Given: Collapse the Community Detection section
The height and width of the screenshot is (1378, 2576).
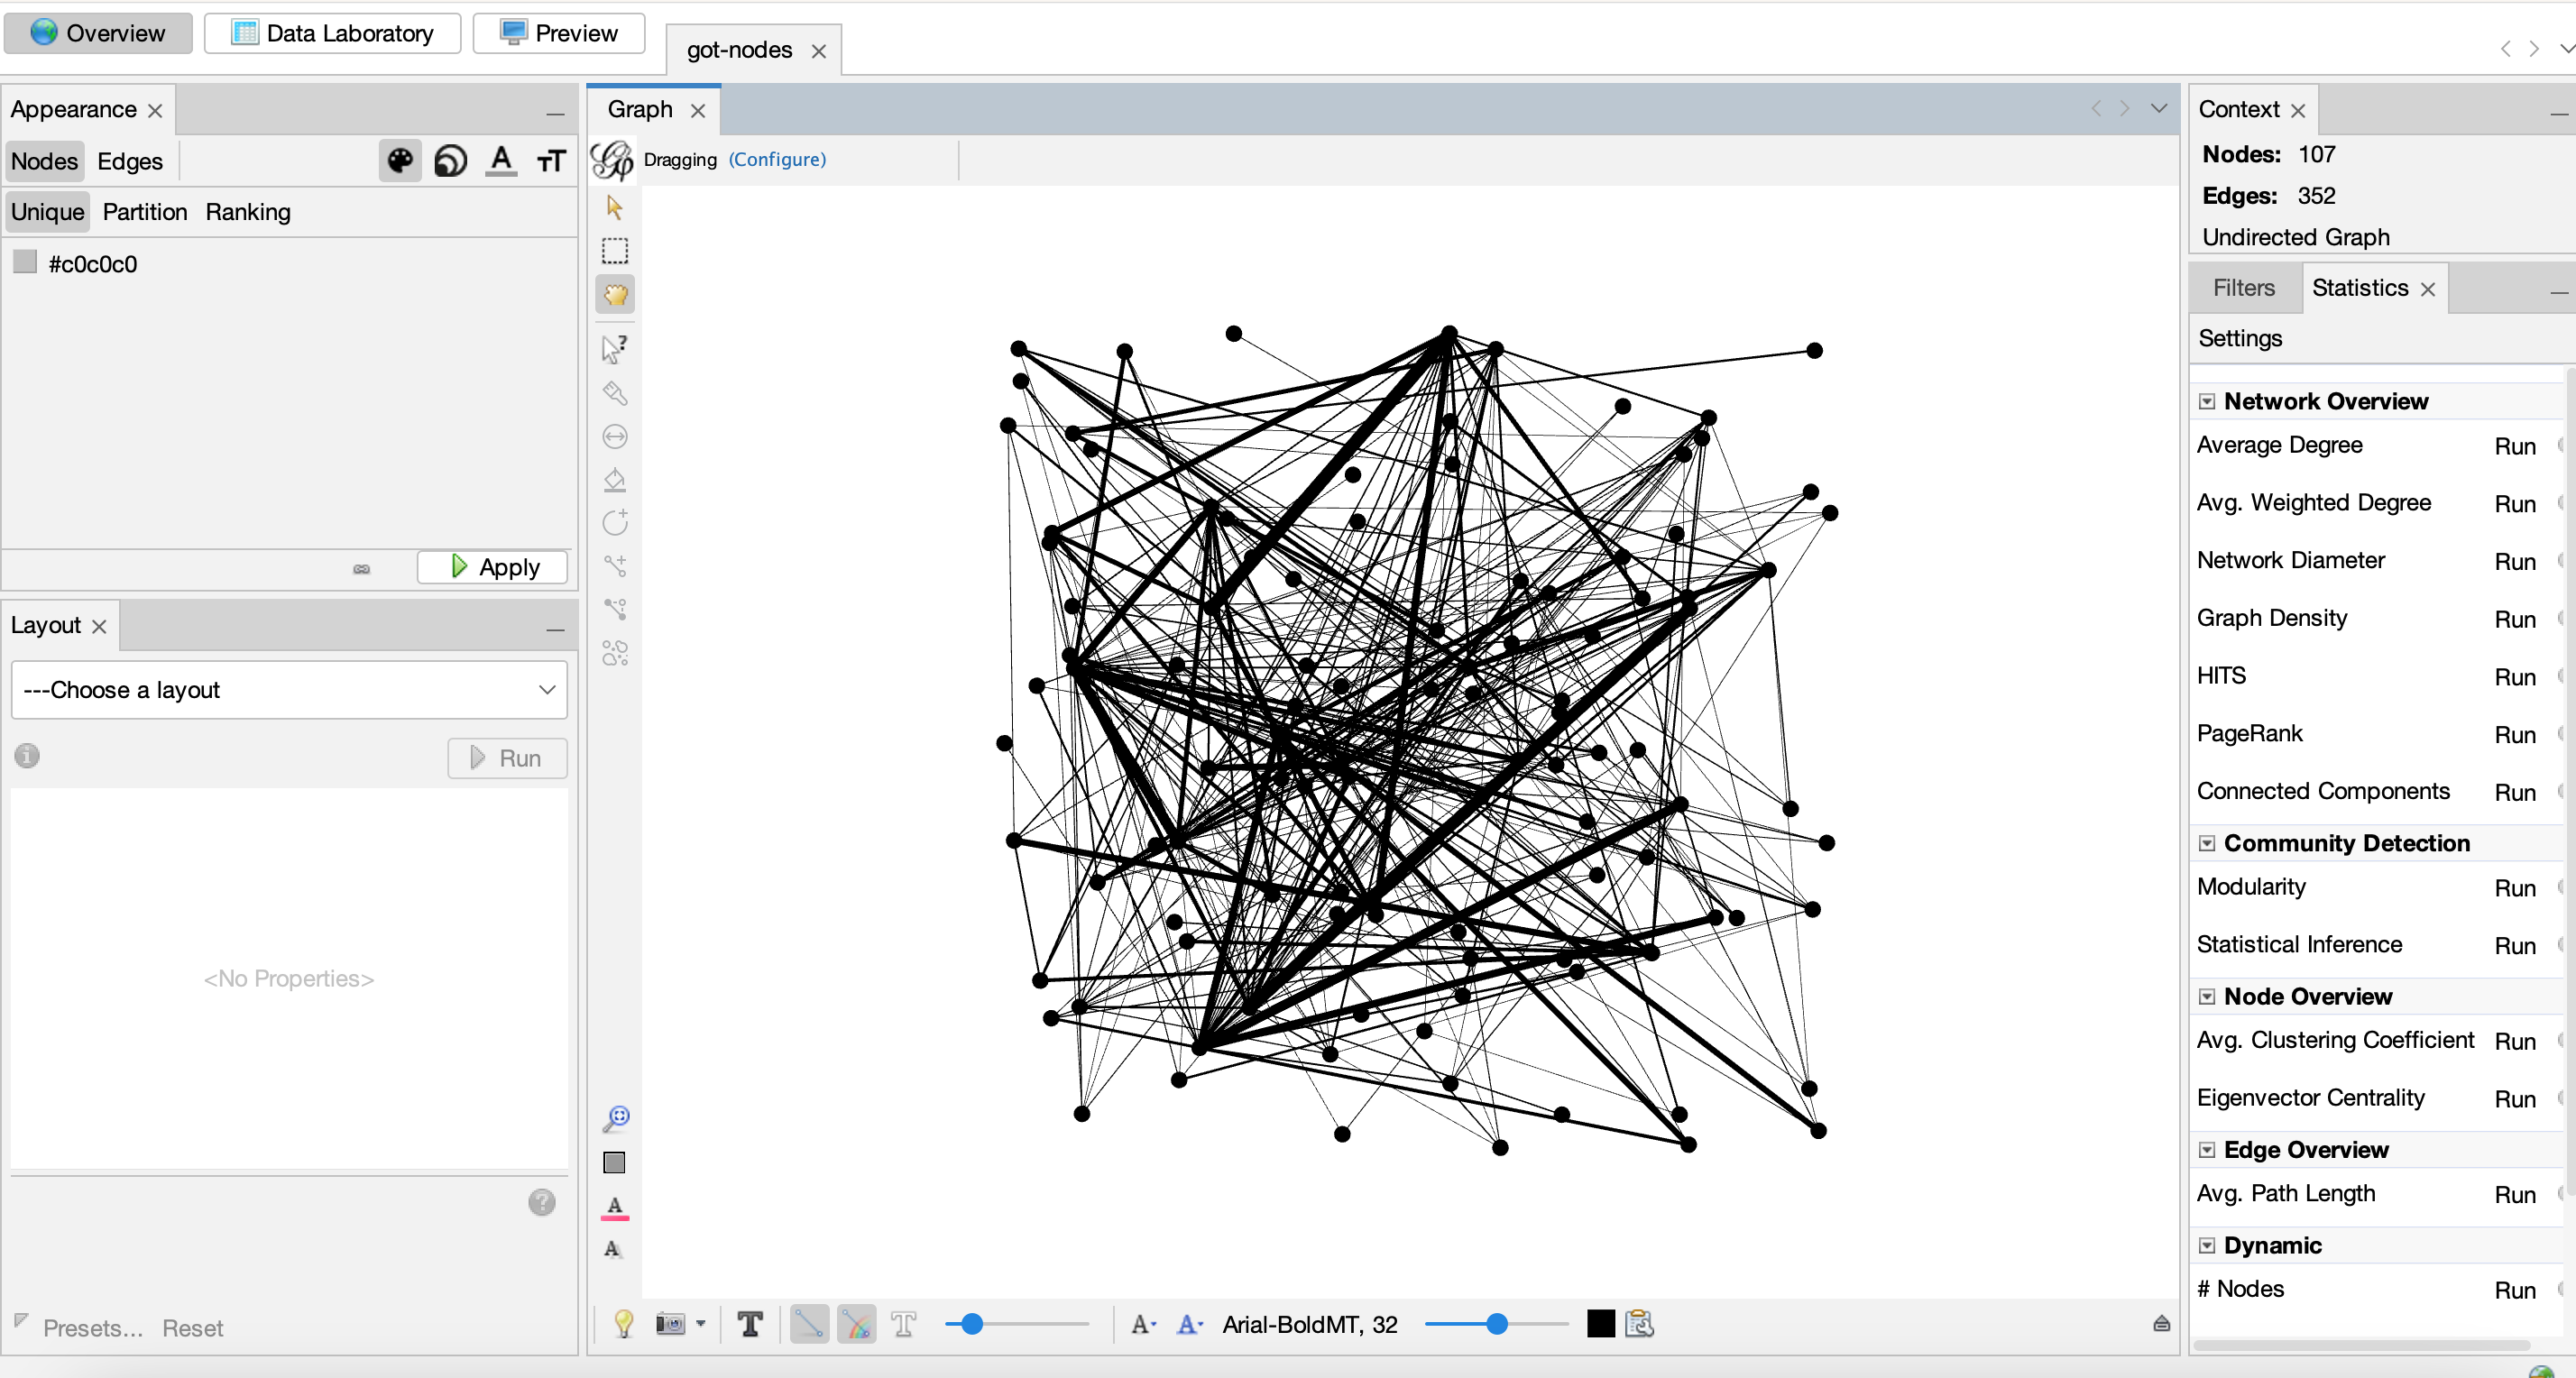Looking at the screenshot, I should point(2207,843).
